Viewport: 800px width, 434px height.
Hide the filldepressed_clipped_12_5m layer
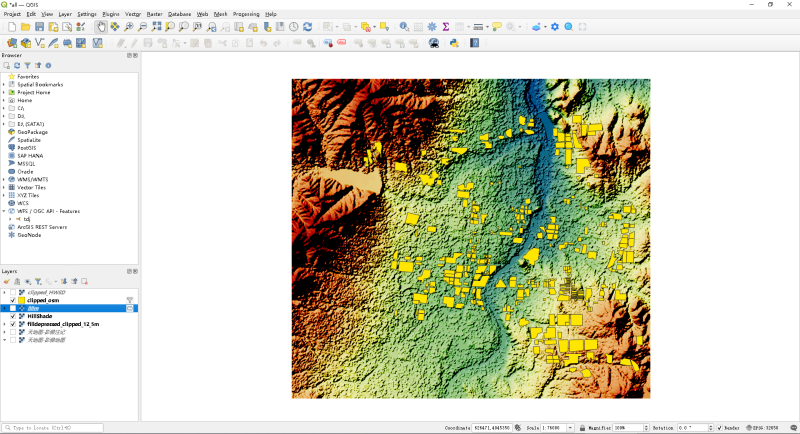[x=13, y=324]
